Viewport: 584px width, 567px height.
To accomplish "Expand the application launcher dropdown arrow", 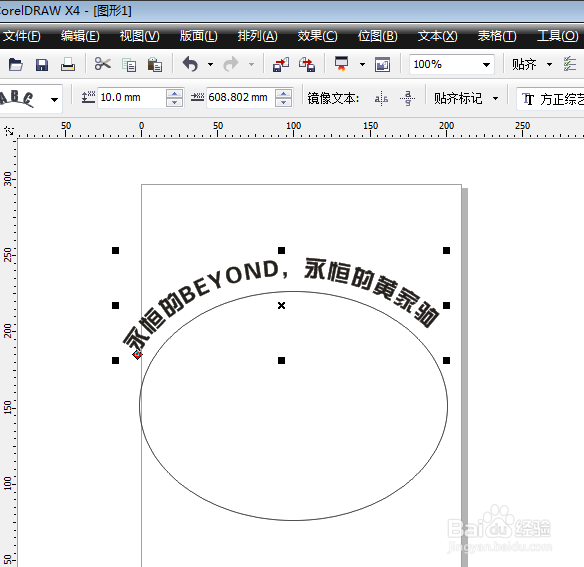I will (x=362, y=65).
